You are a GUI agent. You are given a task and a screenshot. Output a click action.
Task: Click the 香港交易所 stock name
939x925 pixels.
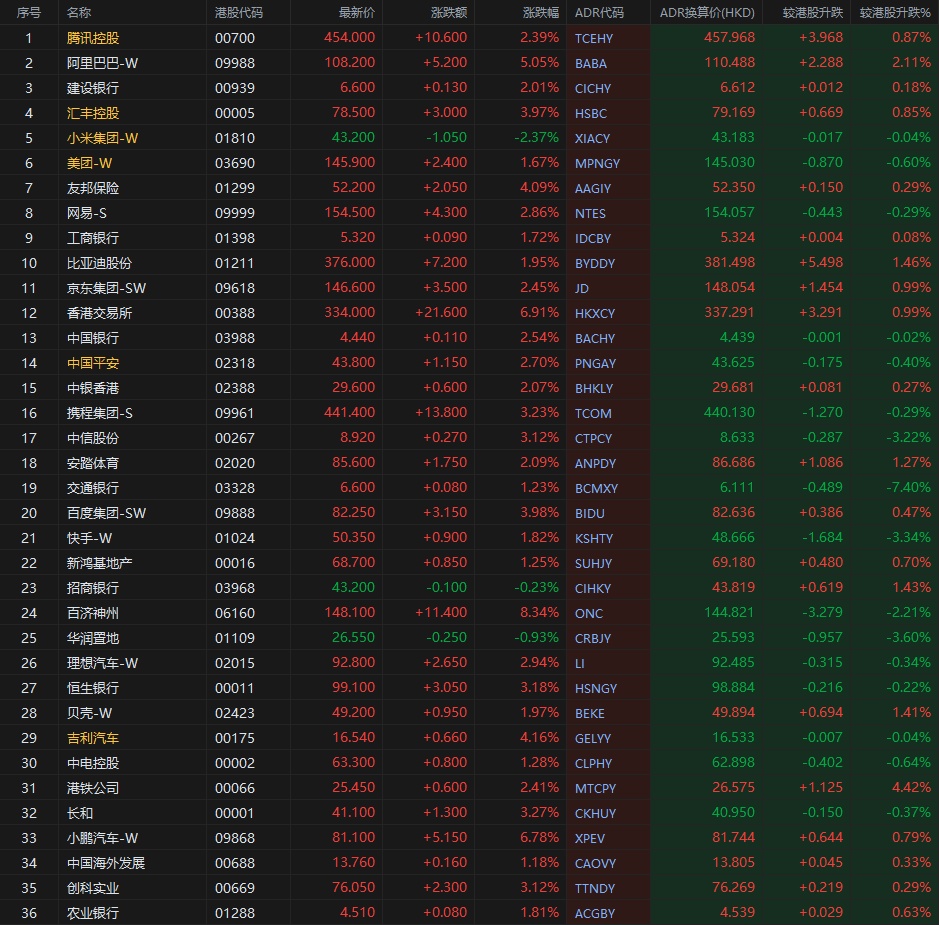coord(99,313)
